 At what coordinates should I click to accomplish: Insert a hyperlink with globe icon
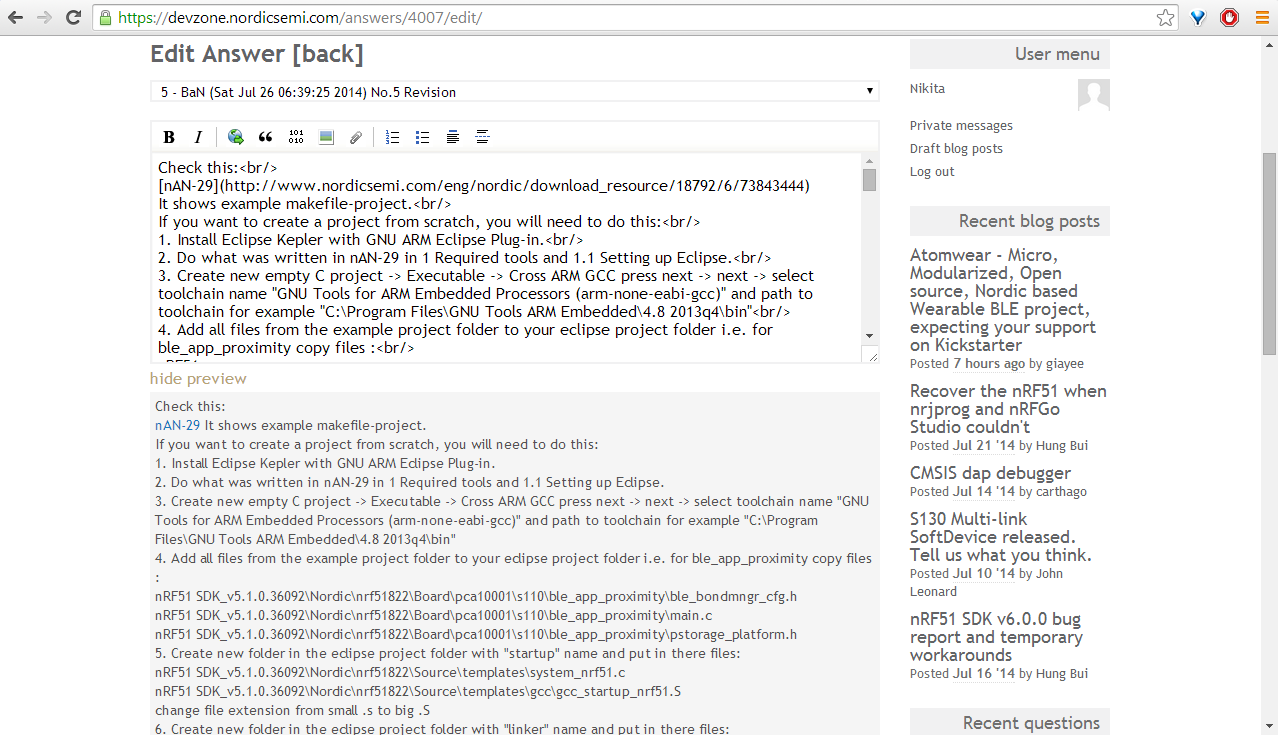tap(235, 137)
